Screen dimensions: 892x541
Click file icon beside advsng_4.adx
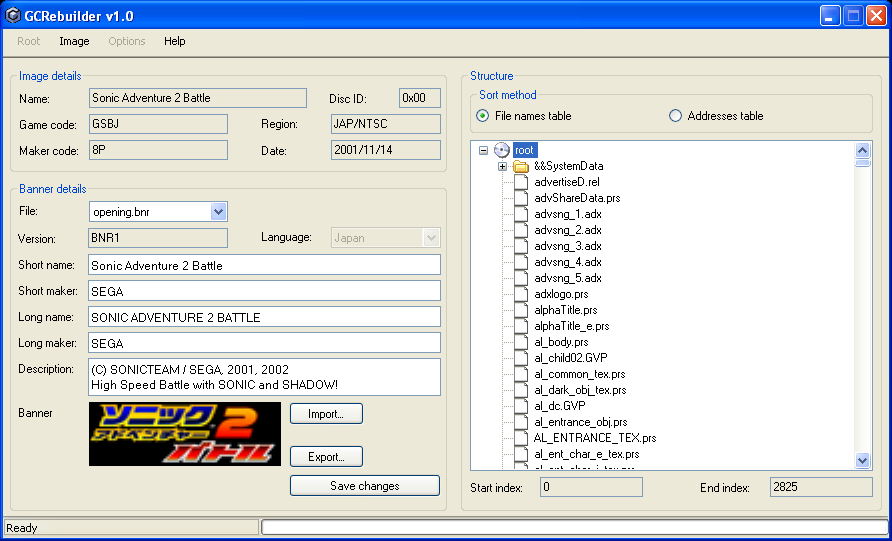tap(521, 262)
